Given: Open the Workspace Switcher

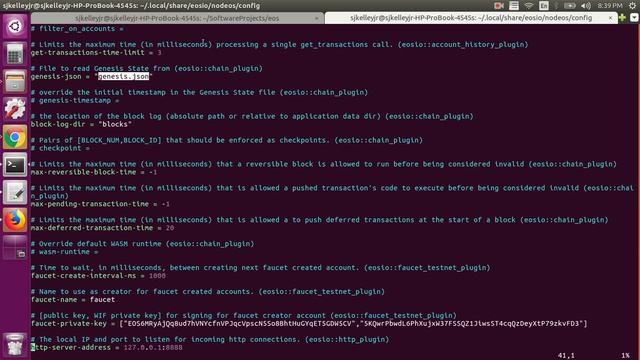Looking at the screenshot, I should coord(15,248).
